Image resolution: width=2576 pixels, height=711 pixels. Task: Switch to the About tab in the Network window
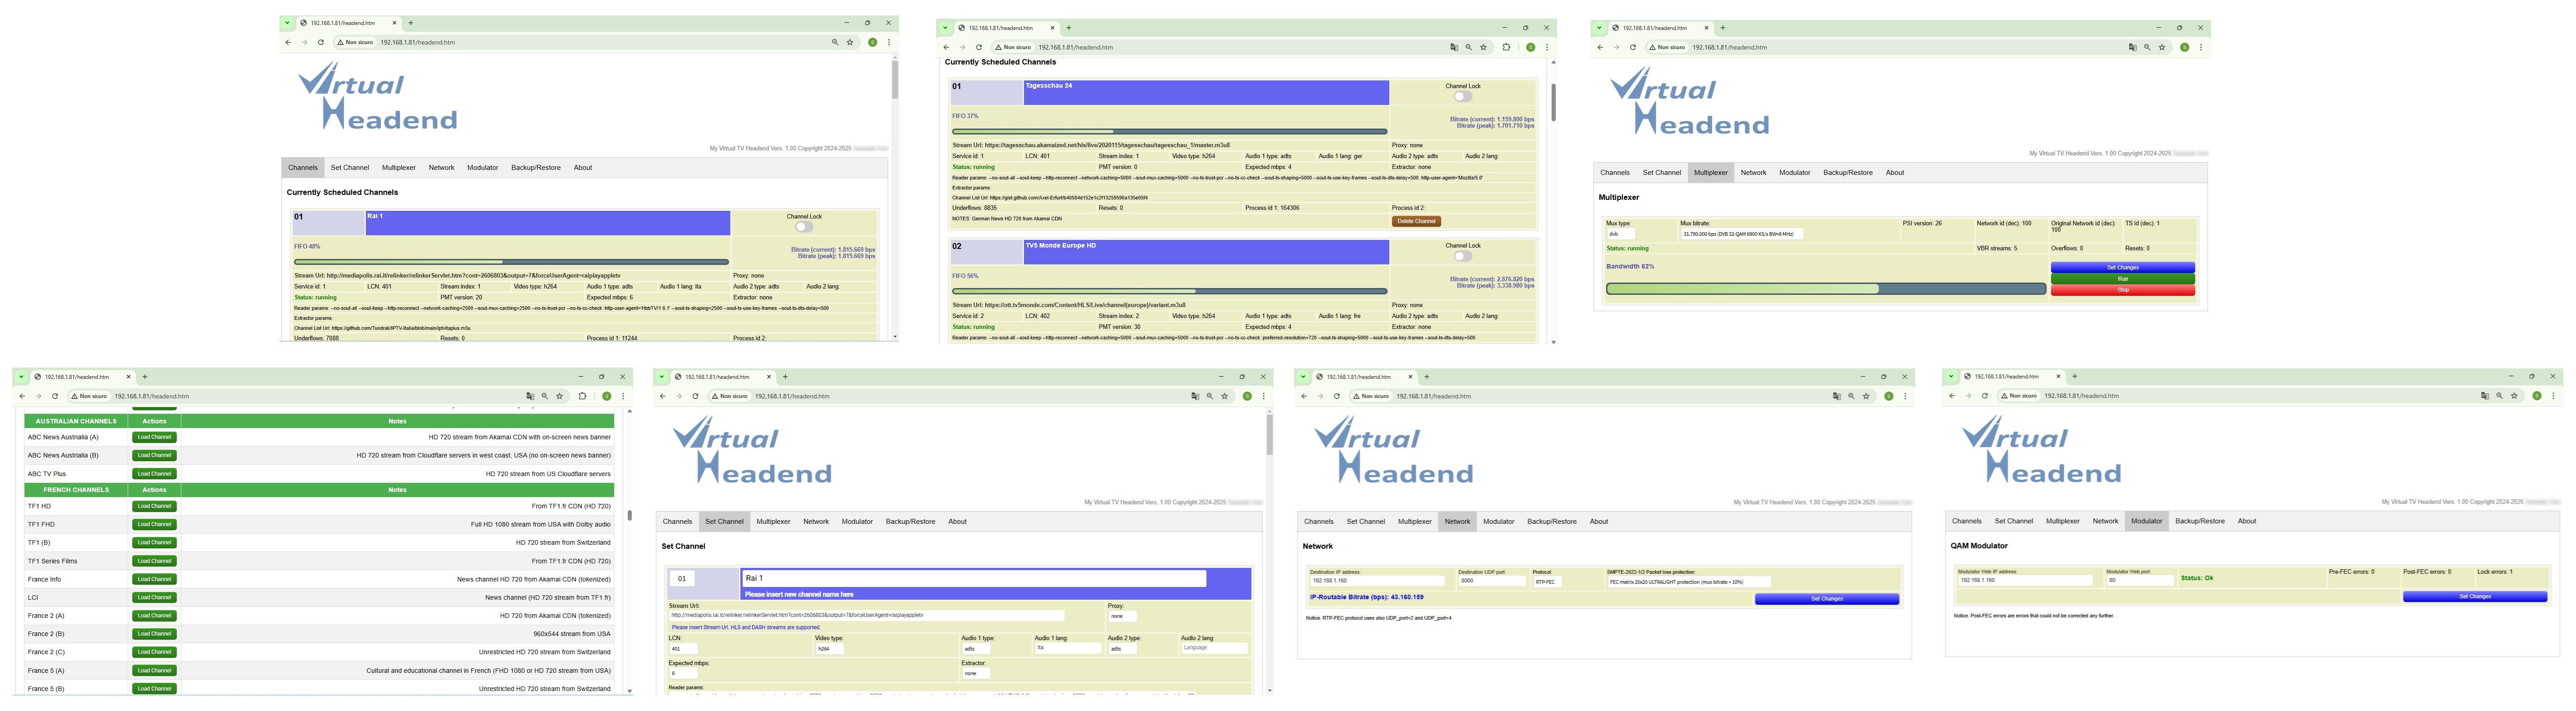pyautogui.click(x=1599, y=521)
